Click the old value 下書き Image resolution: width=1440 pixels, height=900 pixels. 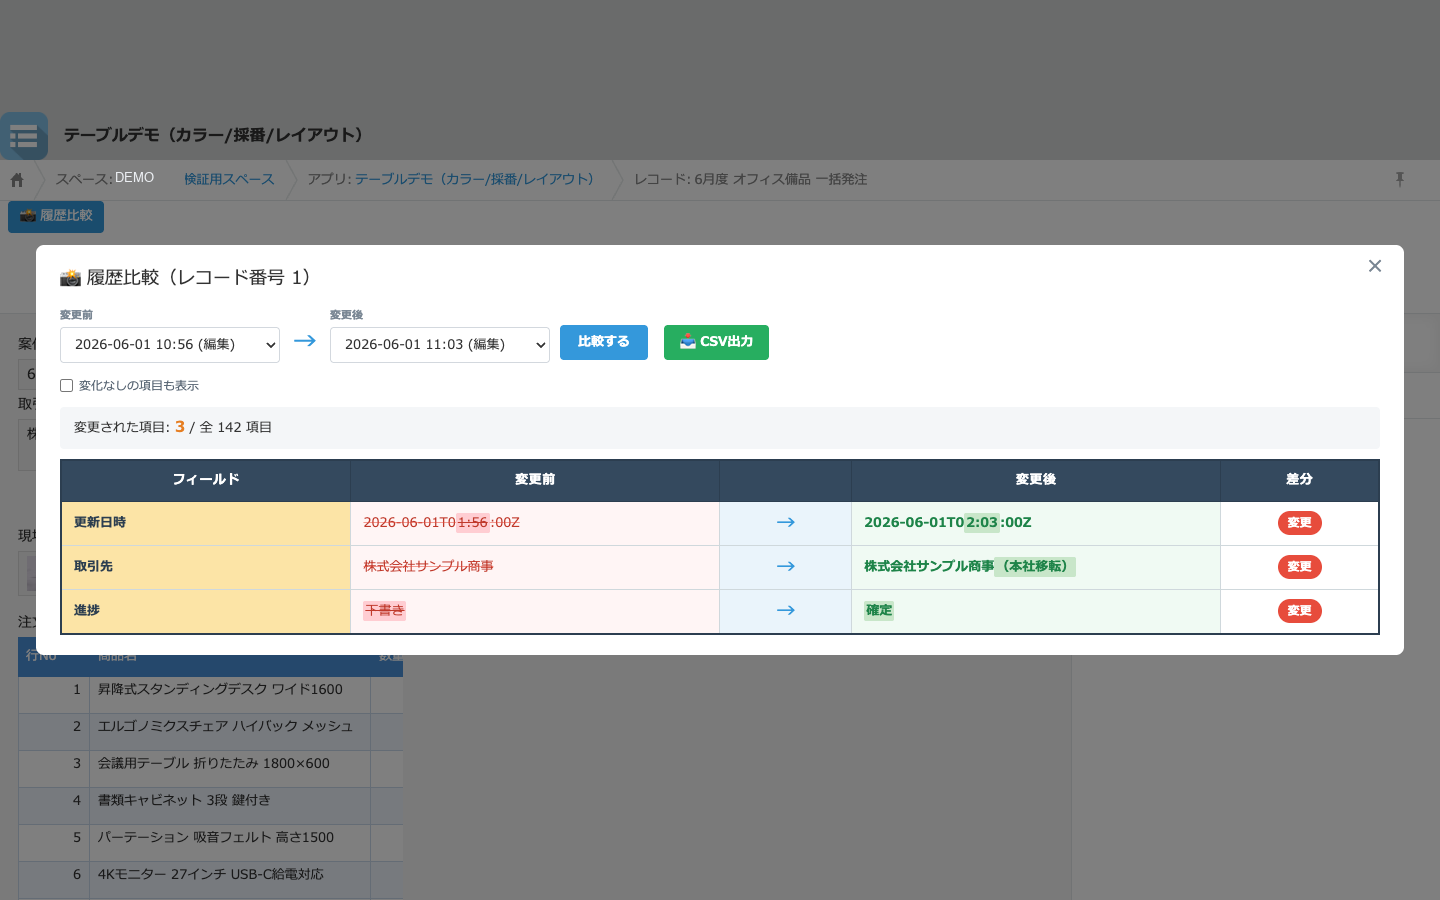coord(384,611)
